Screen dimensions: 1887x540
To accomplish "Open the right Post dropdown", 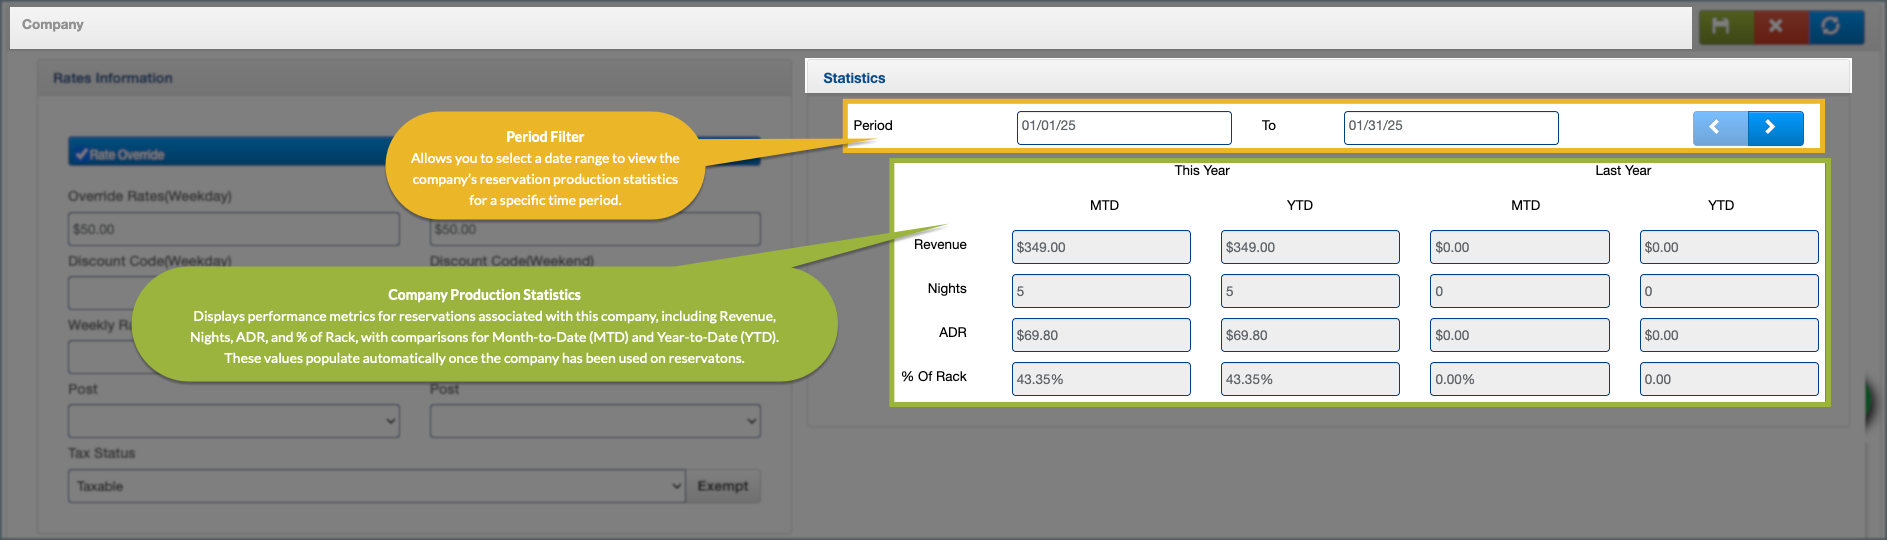I will [594, 421].
